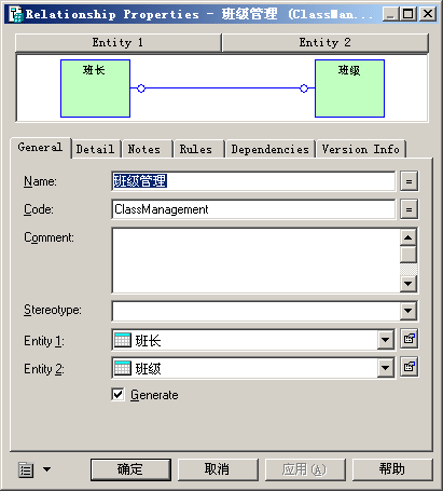This screenshot has height=492, width=444.
Task: Click the table icon in Entity 1 field
Action: [122, 340]
